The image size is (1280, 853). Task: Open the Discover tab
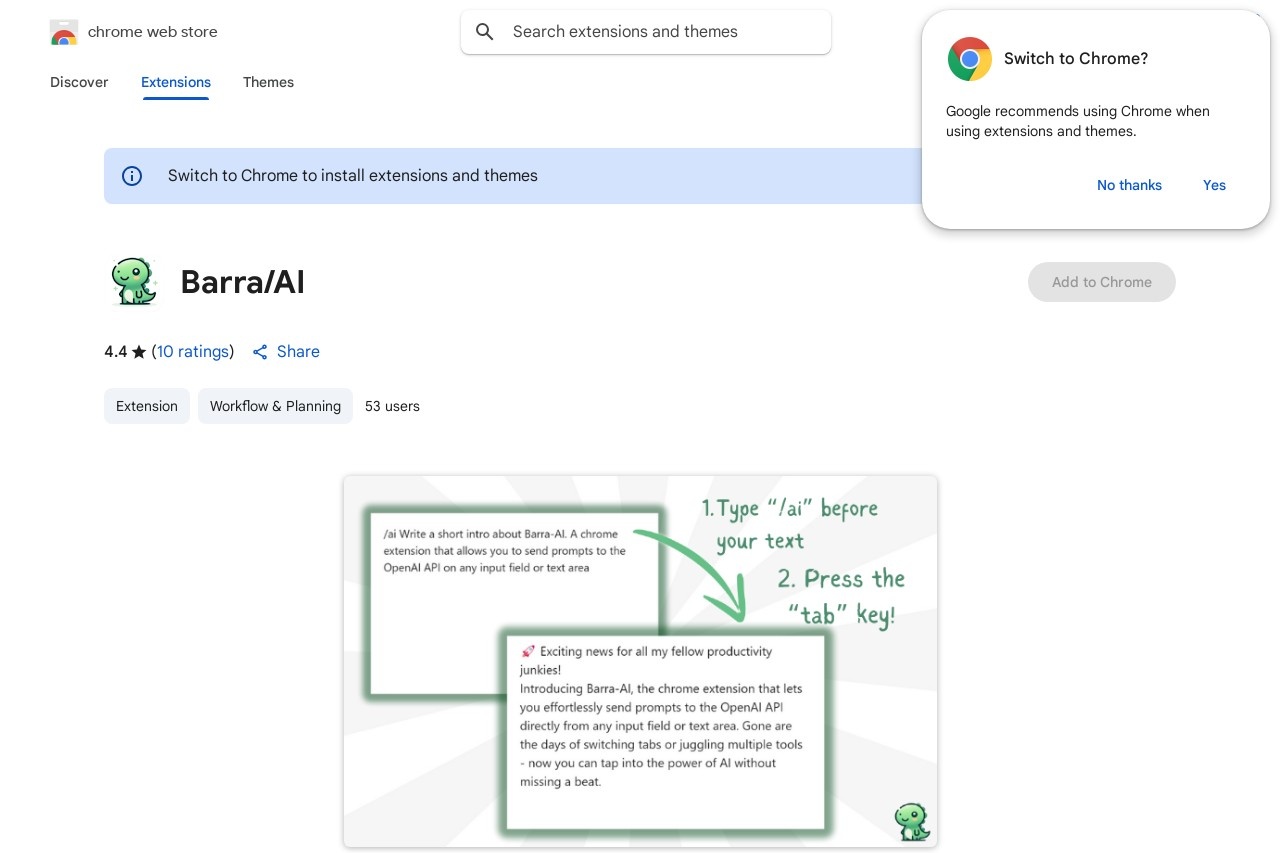click(79, 82)
